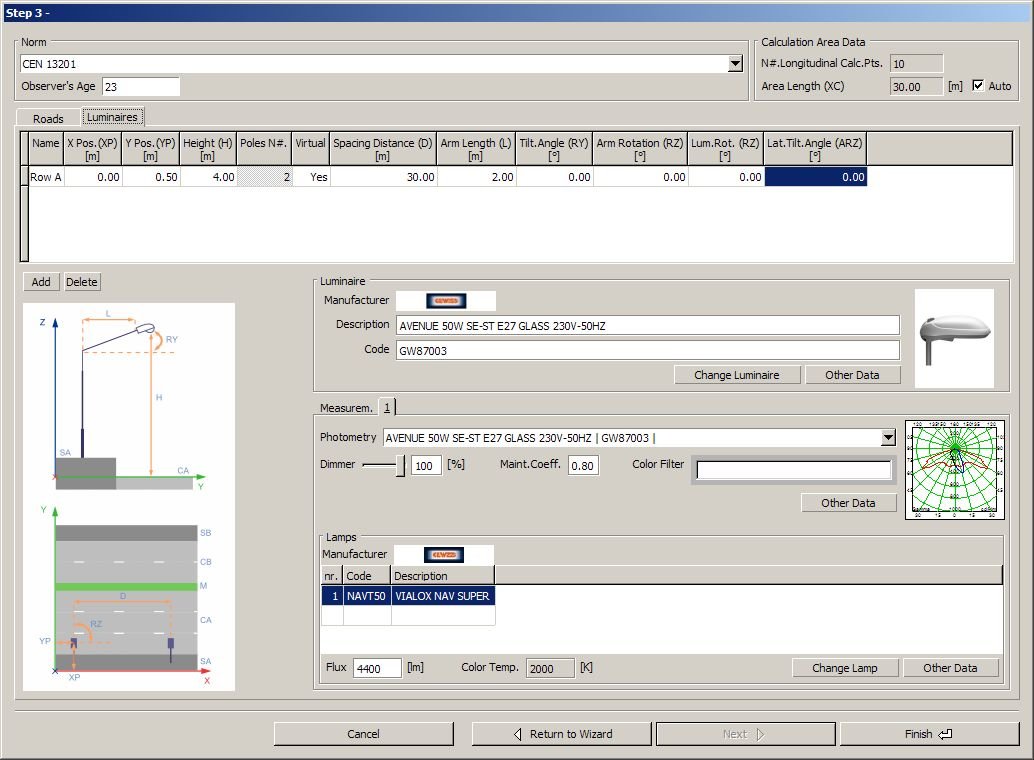Viewport: 1034px width, 760px height.
Task: Click the lamp Flux field
Action: (377, 668)
